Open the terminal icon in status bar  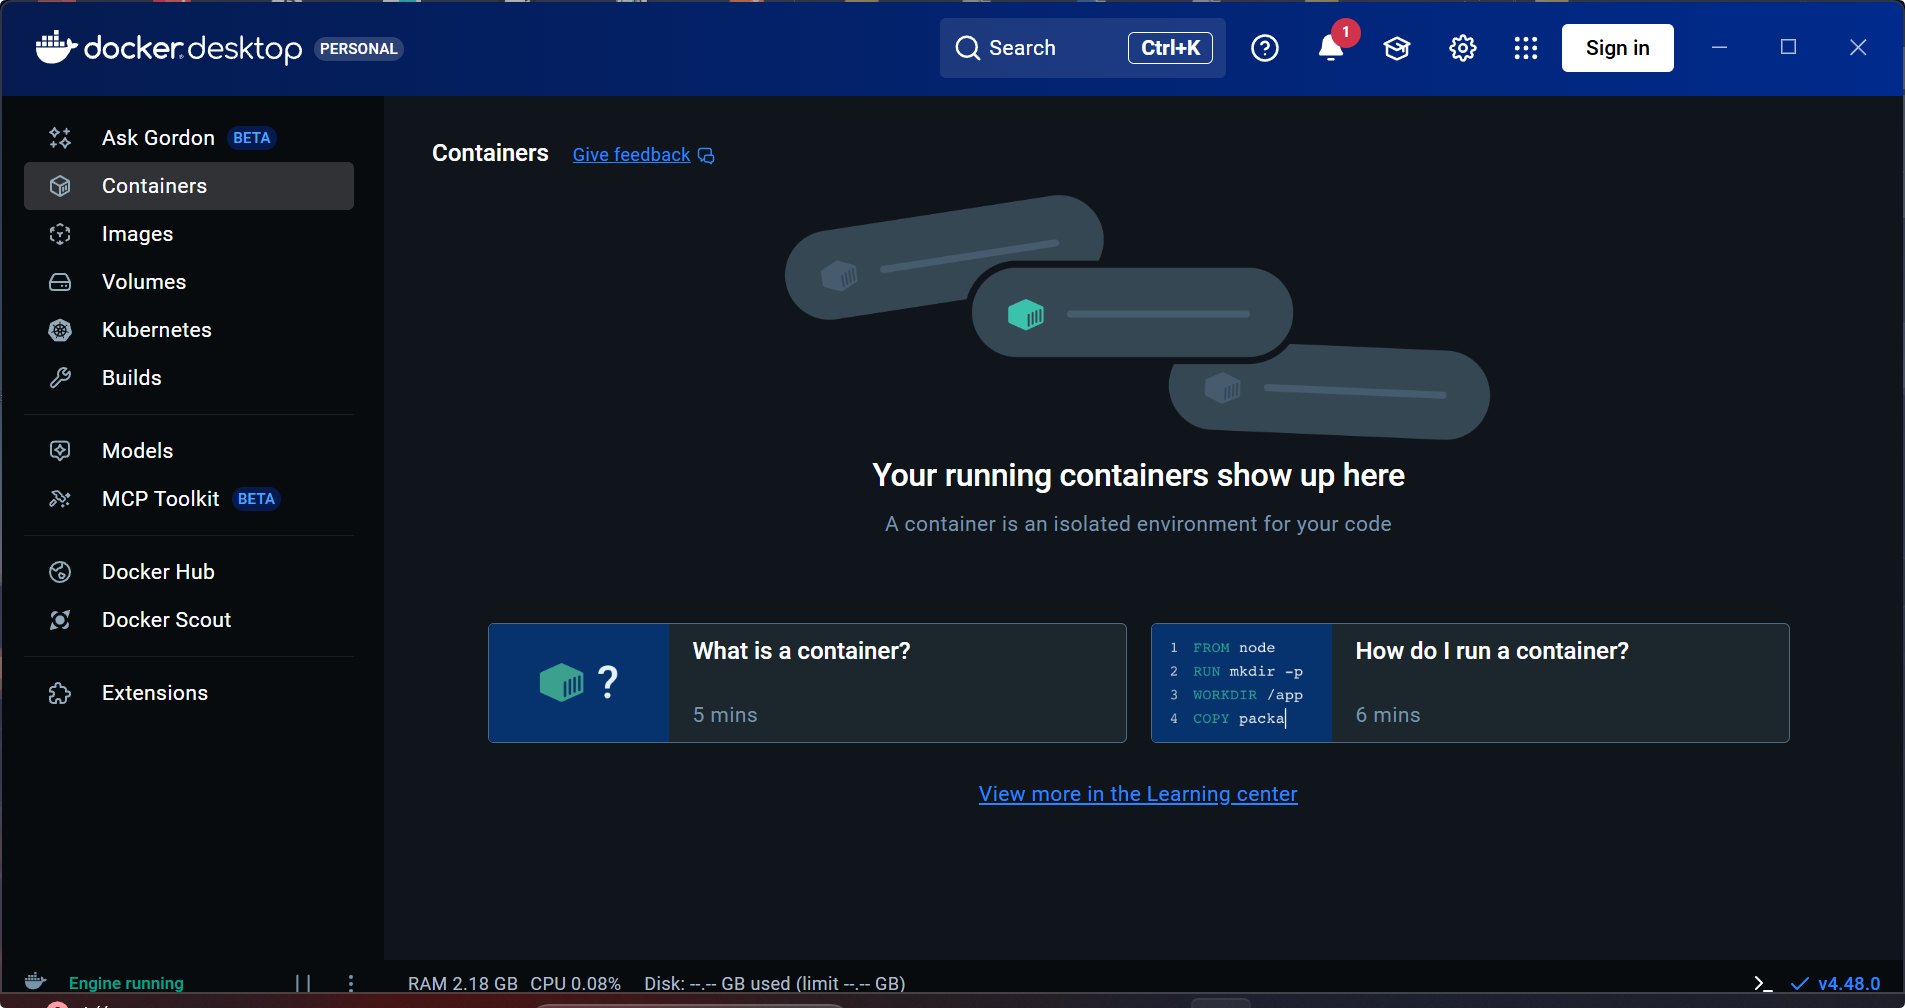coord(1763,984)
